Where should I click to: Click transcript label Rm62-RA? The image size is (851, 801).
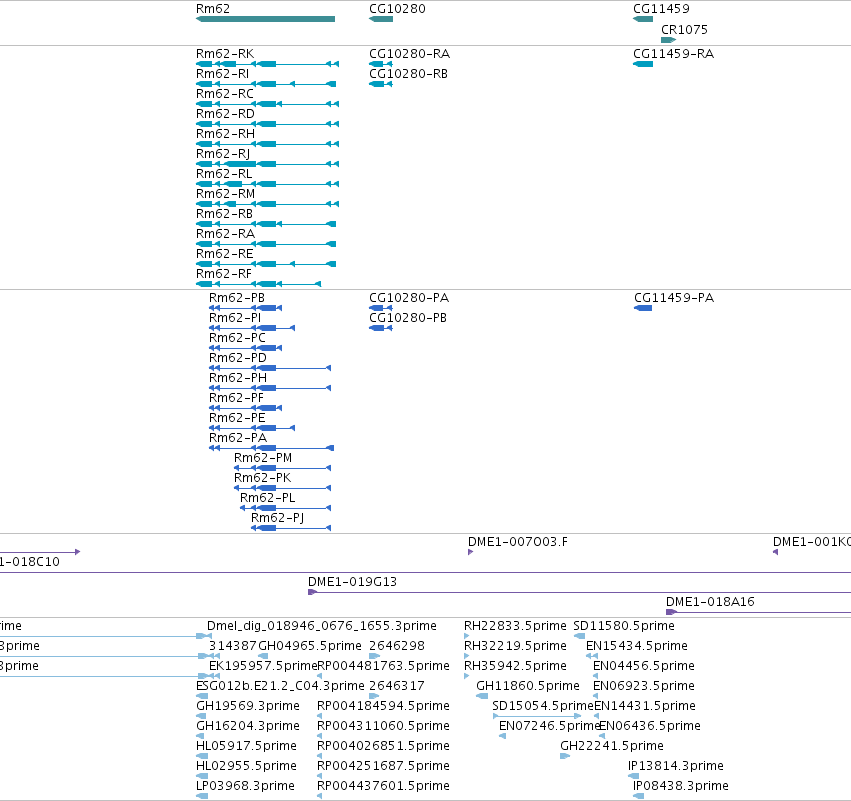tap(225, 234)
